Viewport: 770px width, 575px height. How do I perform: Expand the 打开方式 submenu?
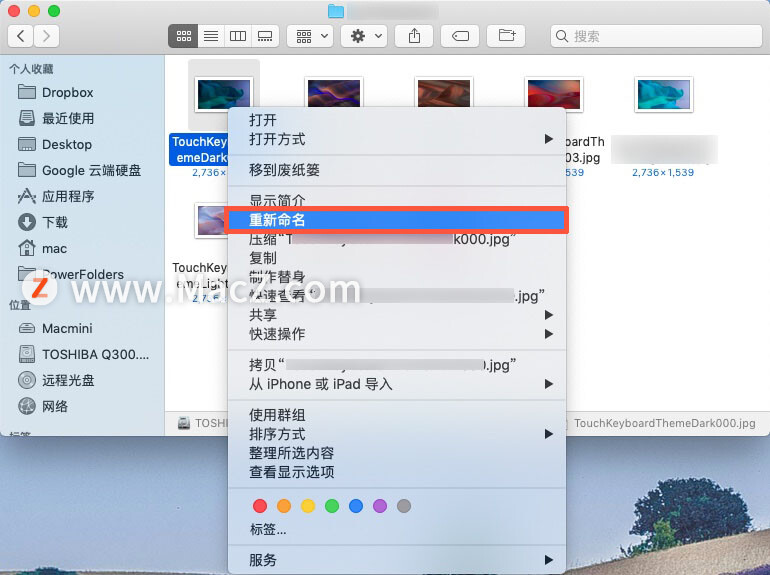397,139
